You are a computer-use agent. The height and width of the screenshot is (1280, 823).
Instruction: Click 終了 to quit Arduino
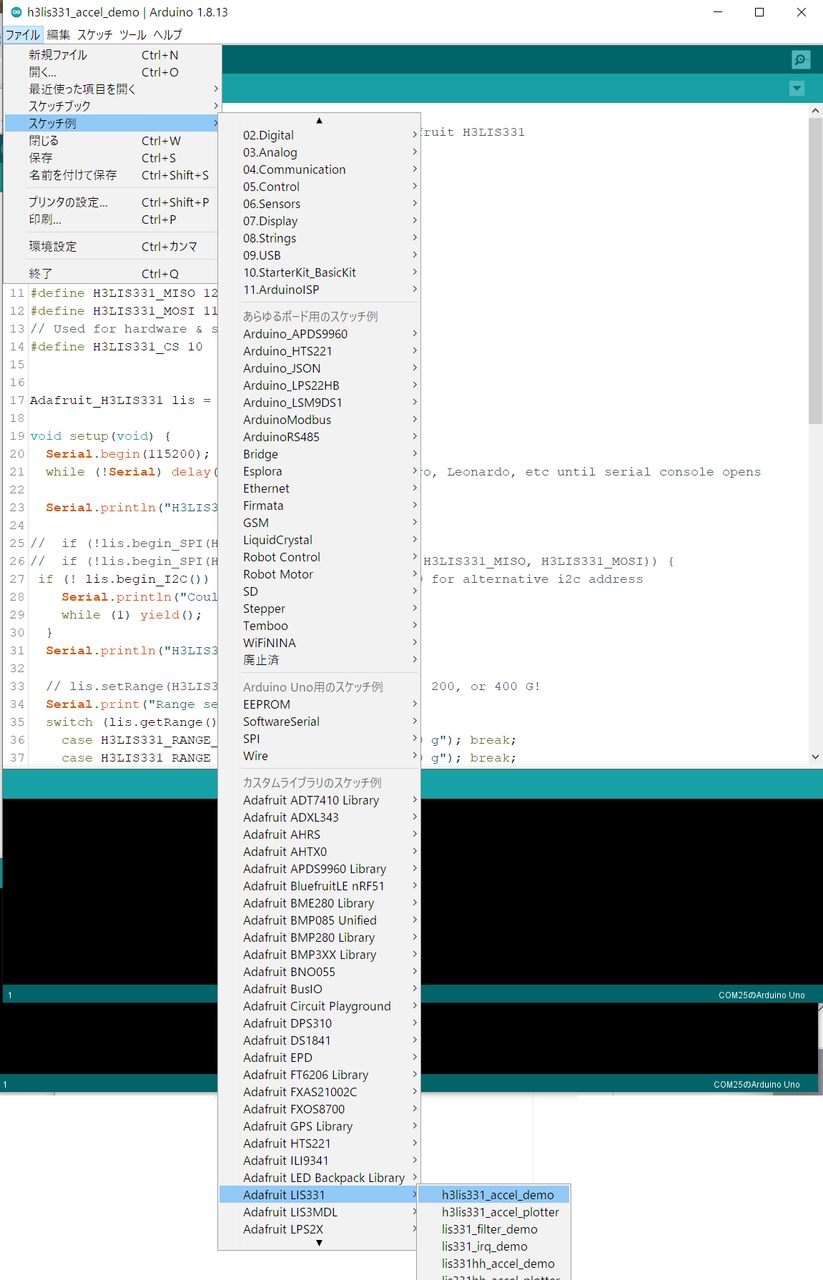coord(41,273)
